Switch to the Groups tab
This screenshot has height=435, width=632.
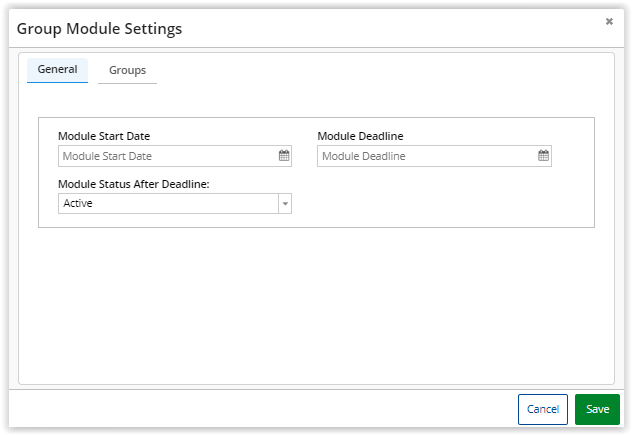[127, 71]
